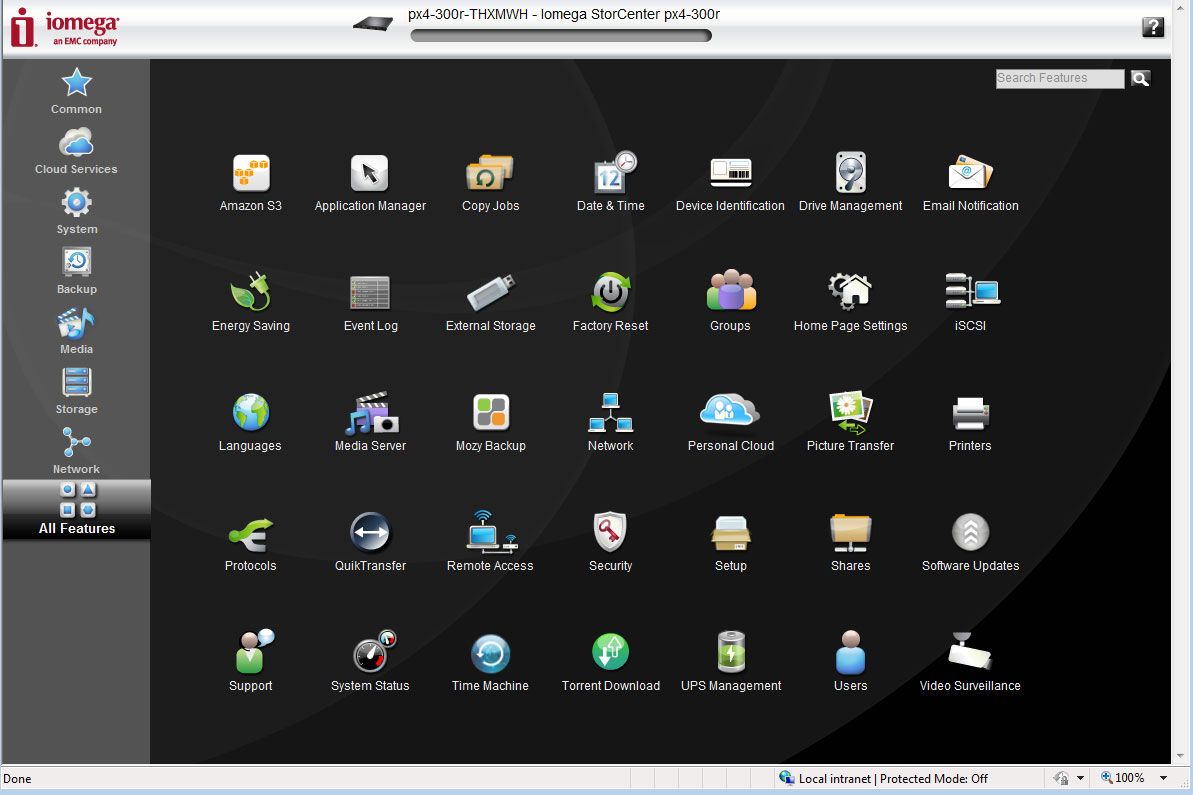The image size is (1193, 795).
Task: Open Shares
Action: pos(850,543)
